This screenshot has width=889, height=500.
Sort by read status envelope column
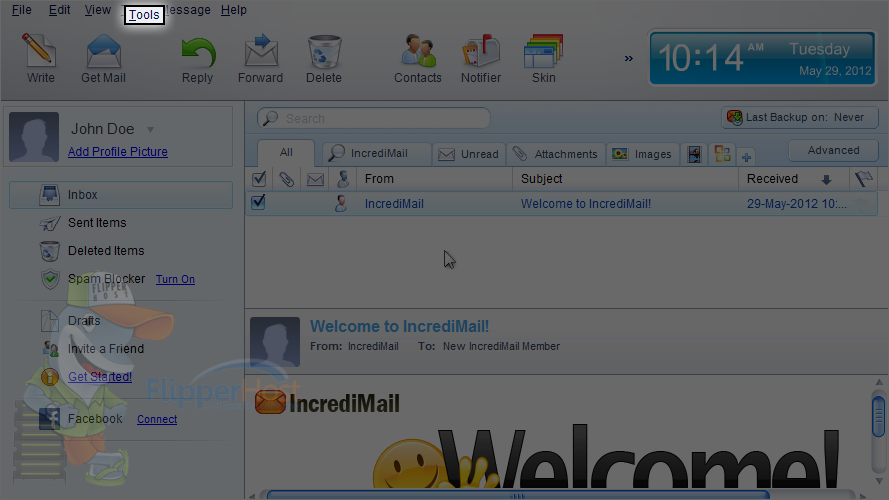pyautogui.click(x=315, y=180)
